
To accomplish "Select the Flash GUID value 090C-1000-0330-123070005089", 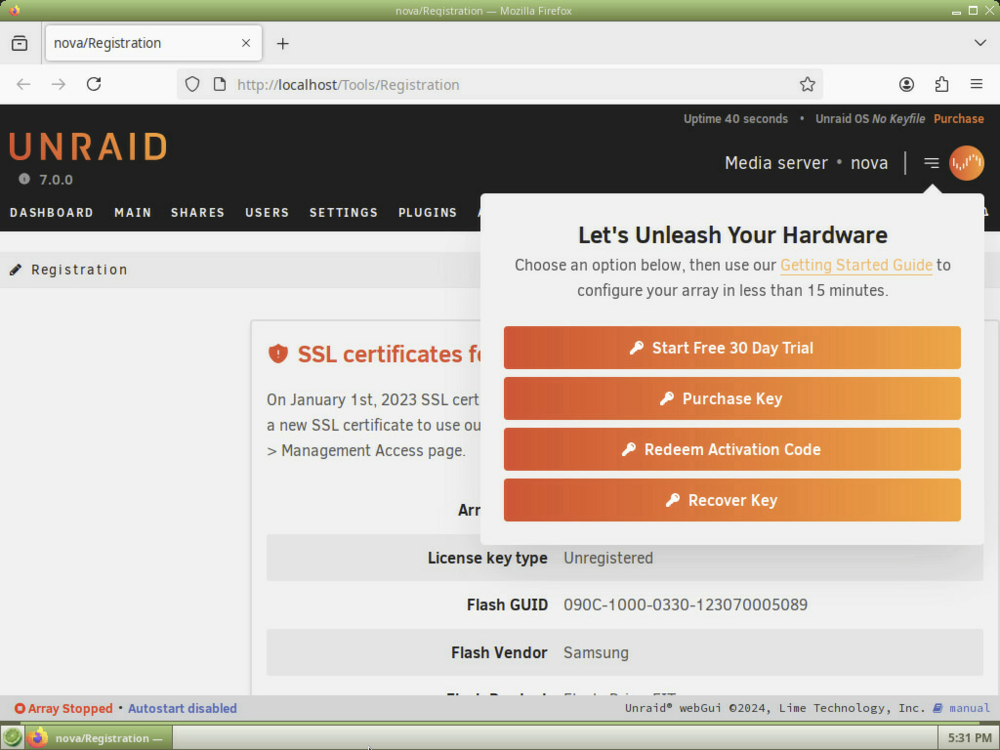I will pyautogui.click(x=685, y=605).
